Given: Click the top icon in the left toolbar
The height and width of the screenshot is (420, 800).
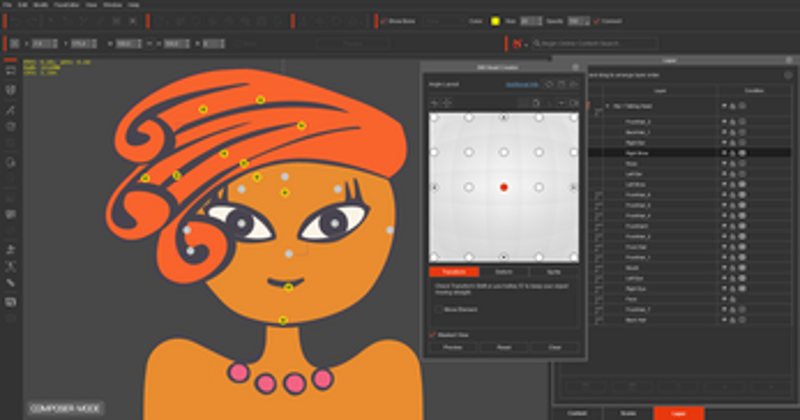Looking at the screenshot, I should pos(11,71).
